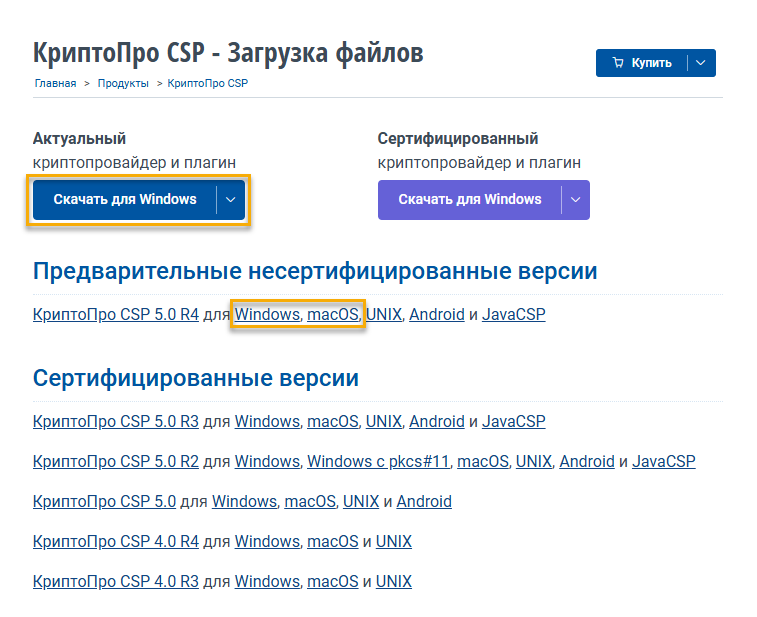Image resolution: width=757 pixels, height=617 pixels.
Task: Download the Актуальный version for Windows
Action: click(125, 199)
